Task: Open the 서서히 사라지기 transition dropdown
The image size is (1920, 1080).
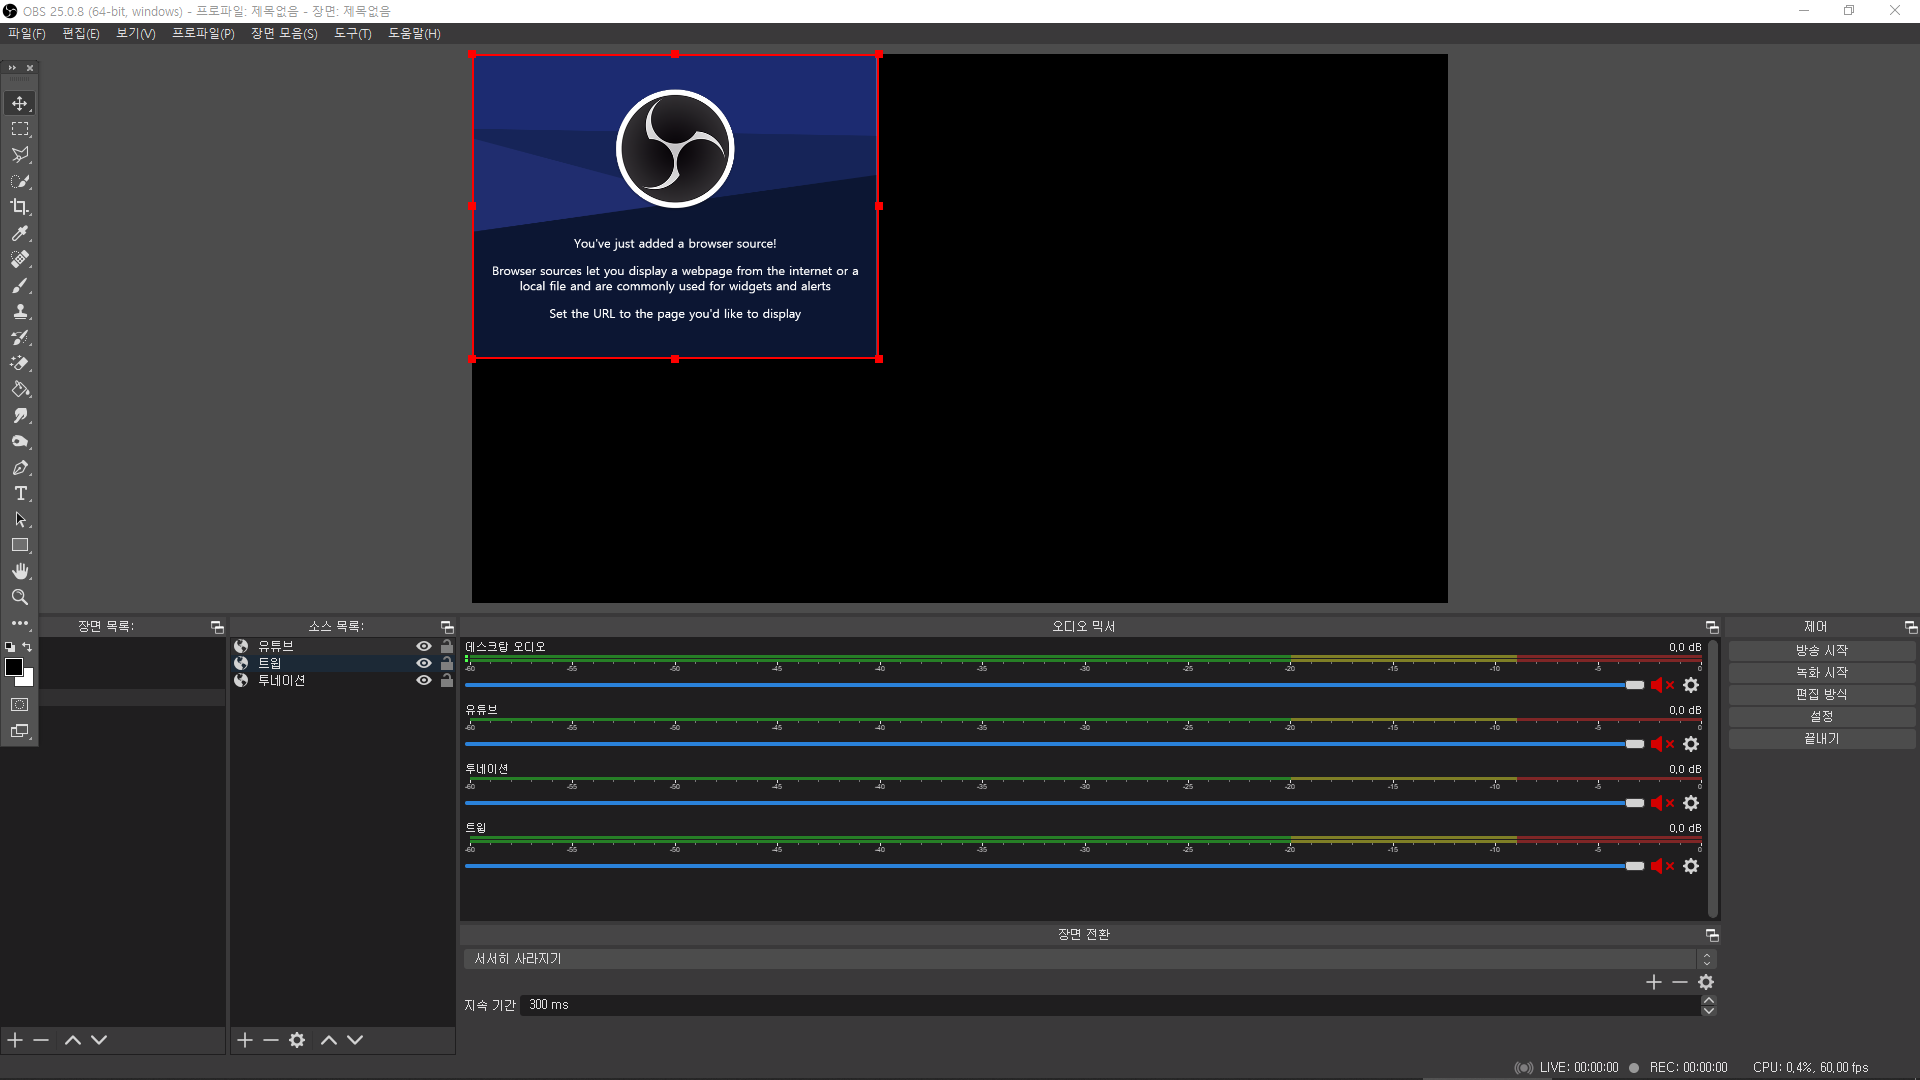Action: pos(1085,959)
